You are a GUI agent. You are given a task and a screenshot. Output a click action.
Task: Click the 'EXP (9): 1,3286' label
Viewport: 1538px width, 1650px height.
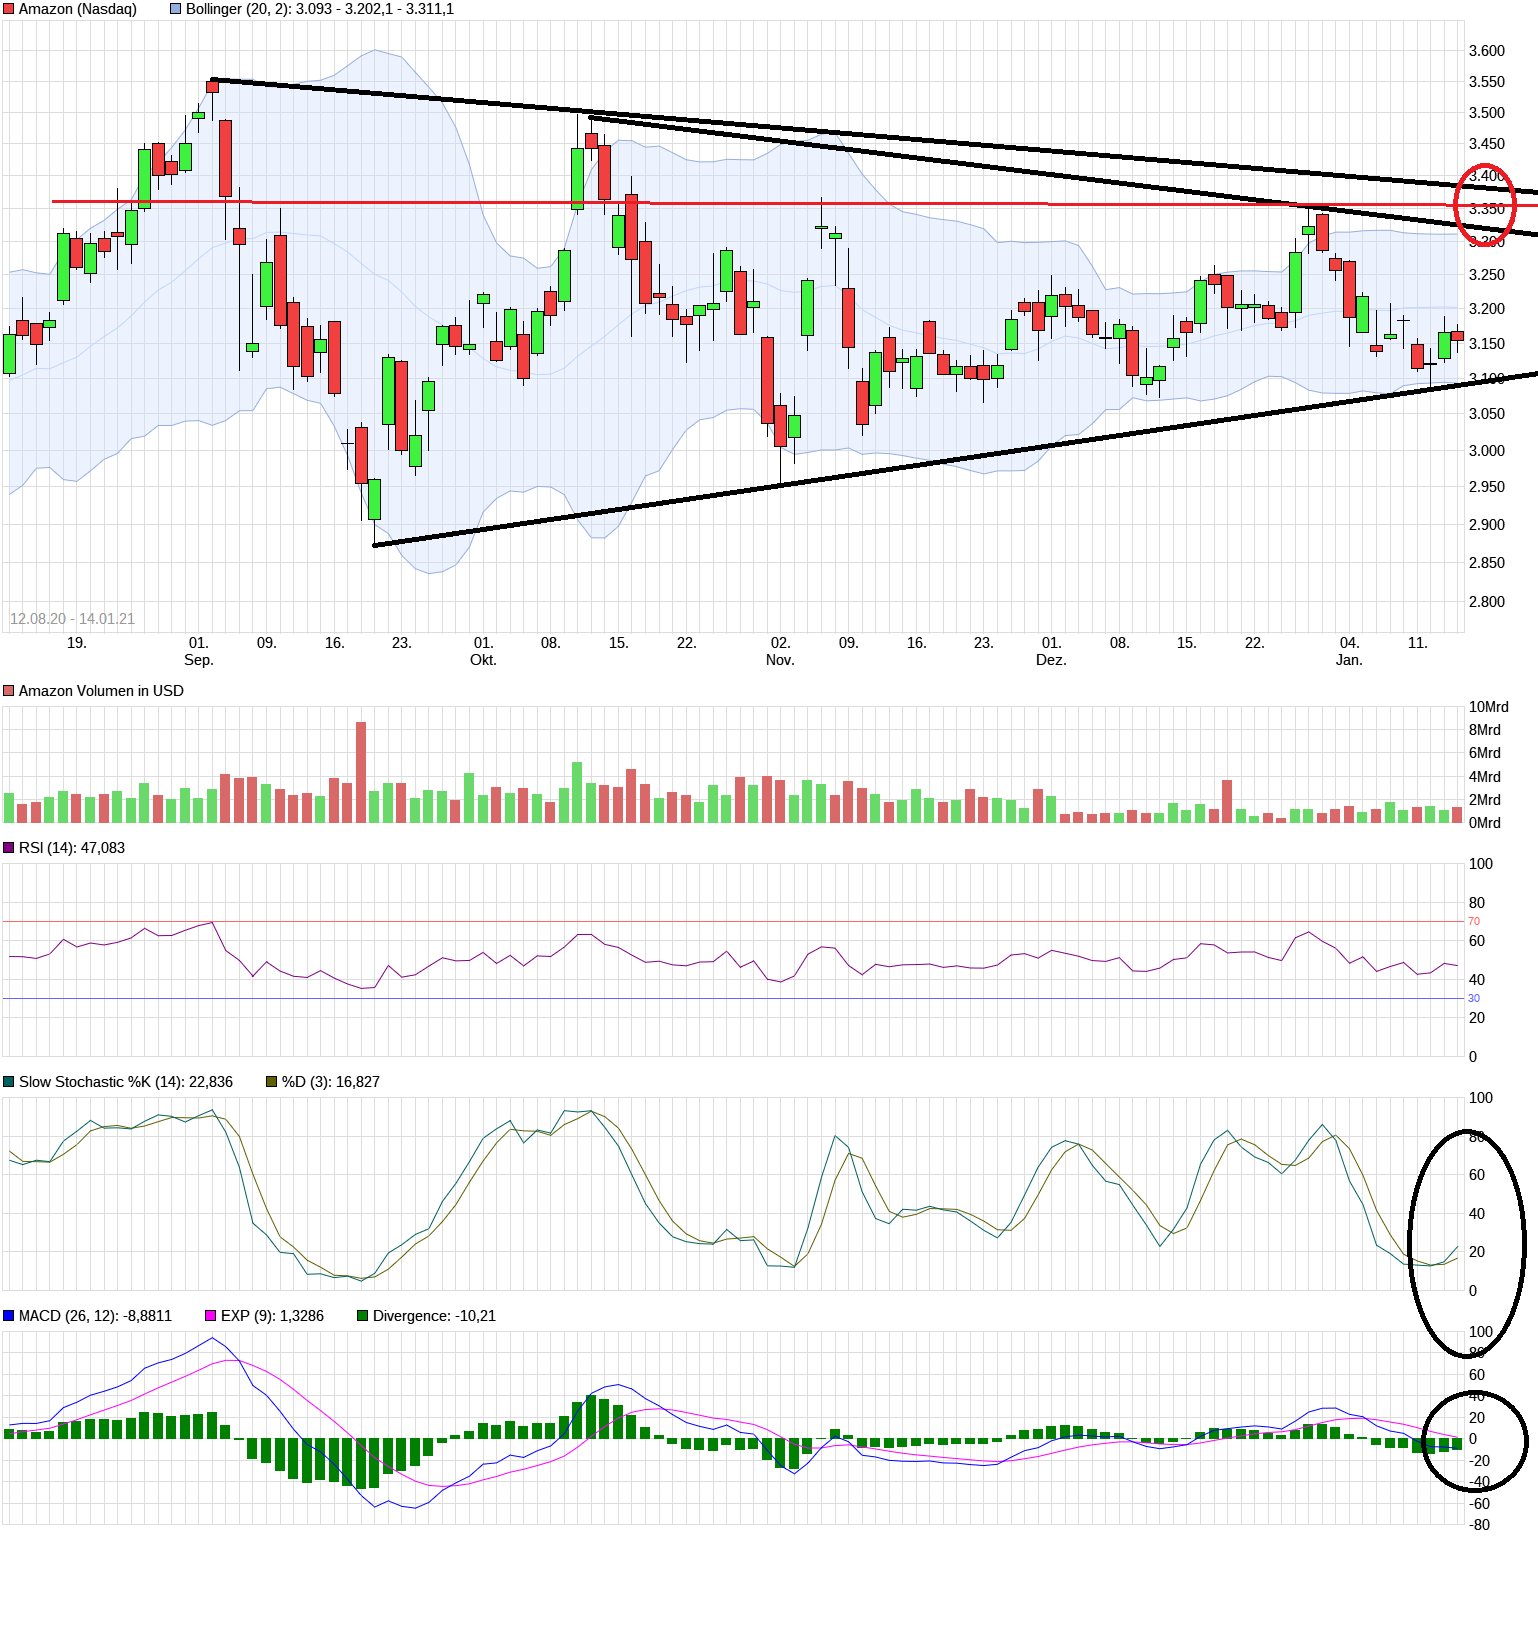click(273, 1316)
